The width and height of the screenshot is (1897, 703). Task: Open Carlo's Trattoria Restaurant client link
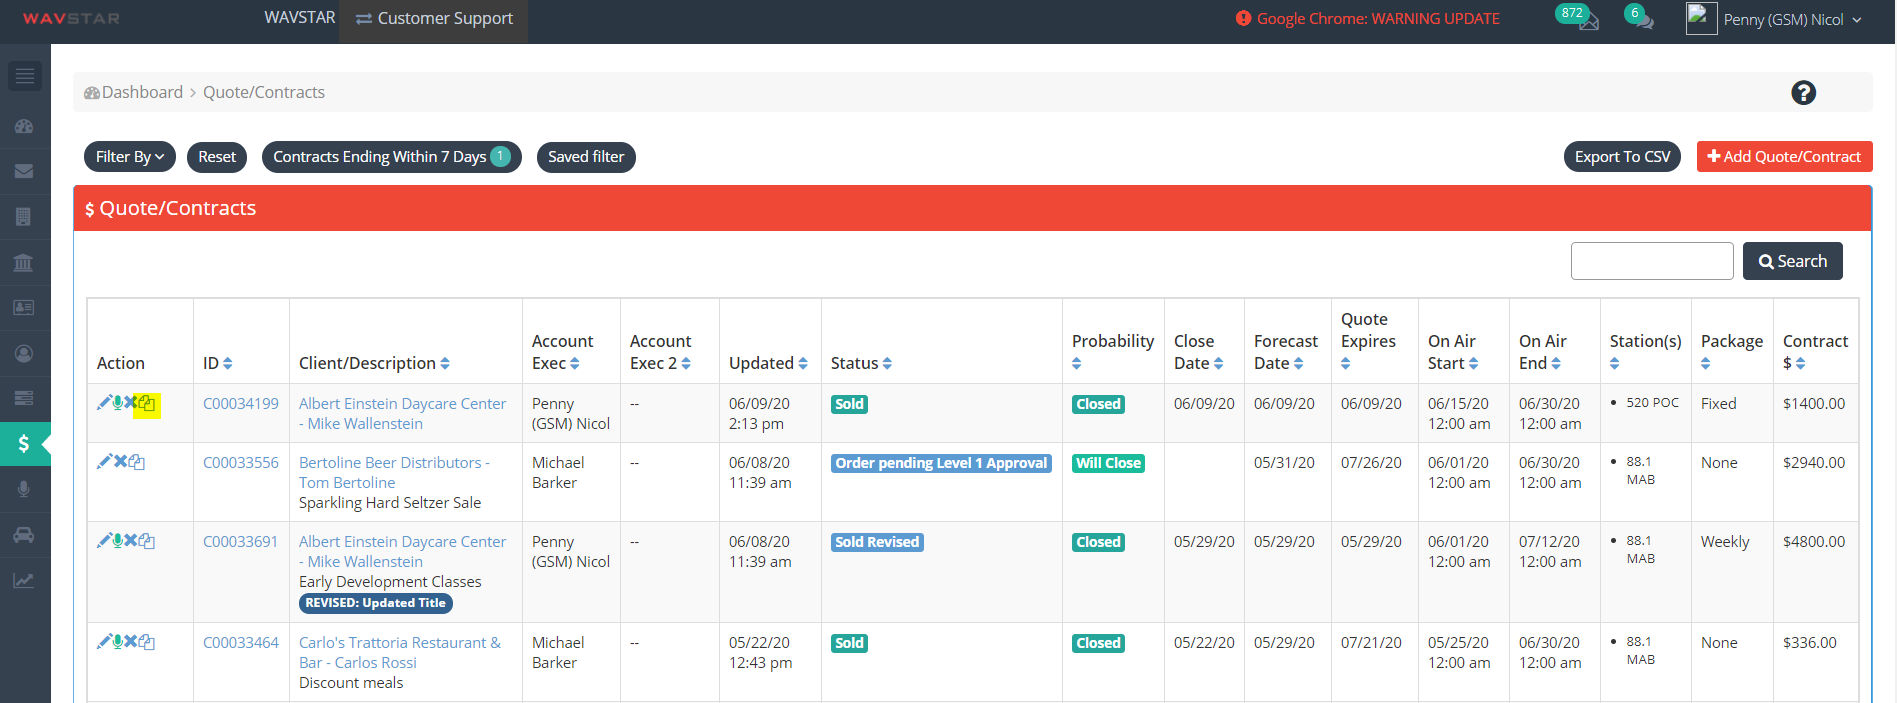[400, 653]
